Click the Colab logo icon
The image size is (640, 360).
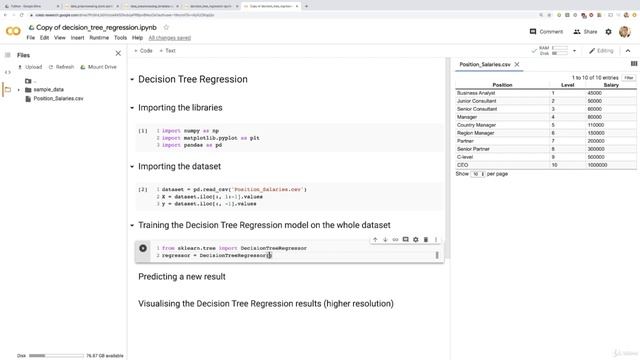(x=13, y=31)
